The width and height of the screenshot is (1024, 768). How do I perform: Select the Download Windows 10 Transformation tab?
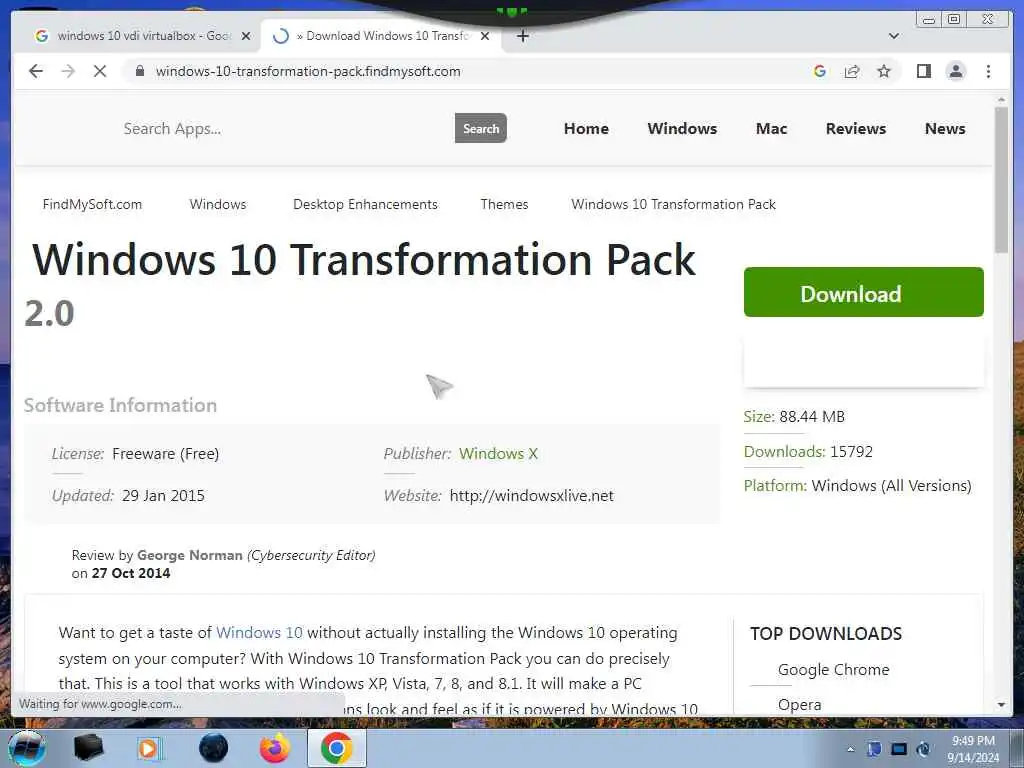point(381,36)
